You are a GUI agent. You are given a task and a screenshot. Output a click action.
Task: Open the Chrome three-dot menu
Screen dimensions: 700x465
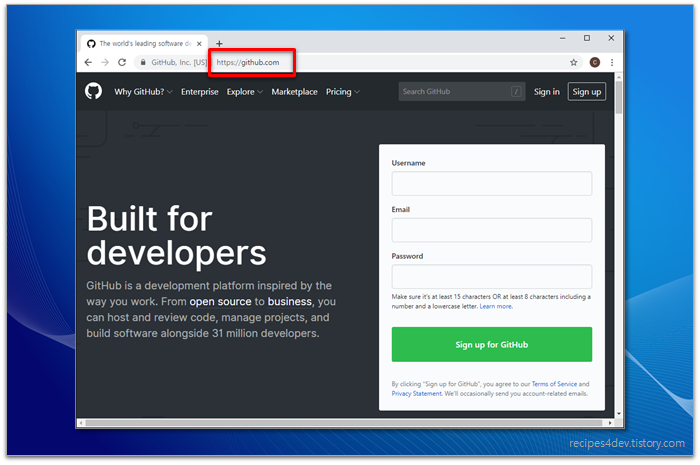[612, 62]
